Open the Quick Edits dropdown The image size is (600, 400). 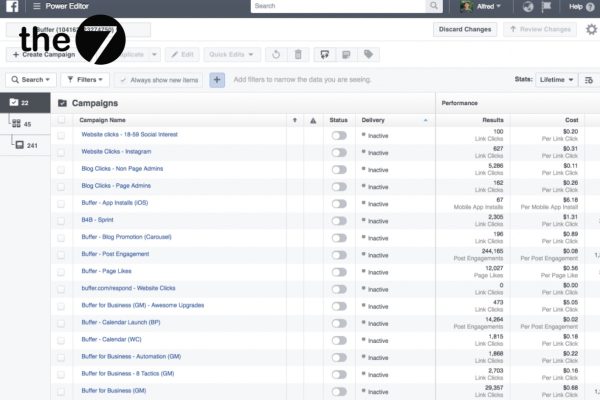(x=232, y=54)
